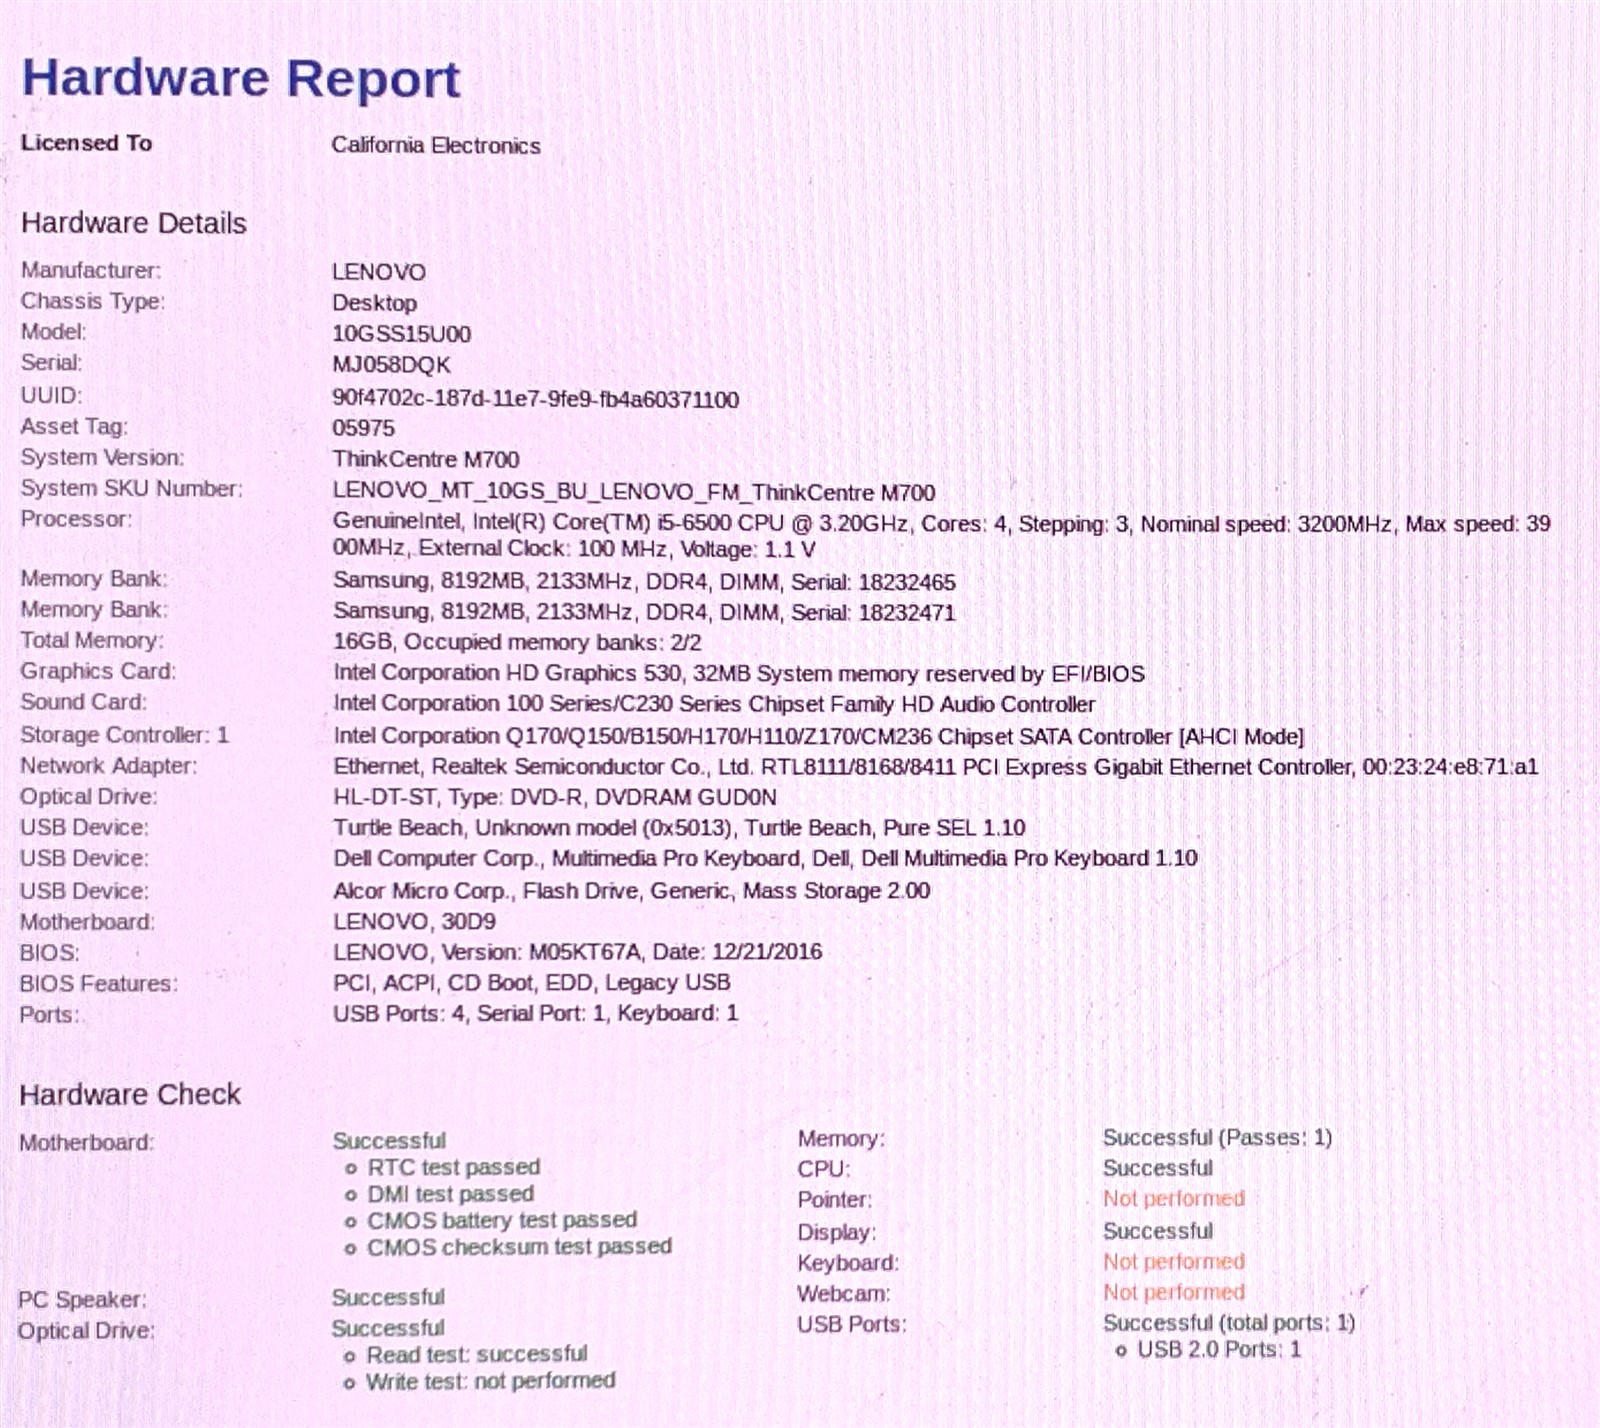Image resolution: width=1600 pixels, height=1428 pixels.
Task: Click the Optical Drive check Successful result
Action: pos(388,1328)
